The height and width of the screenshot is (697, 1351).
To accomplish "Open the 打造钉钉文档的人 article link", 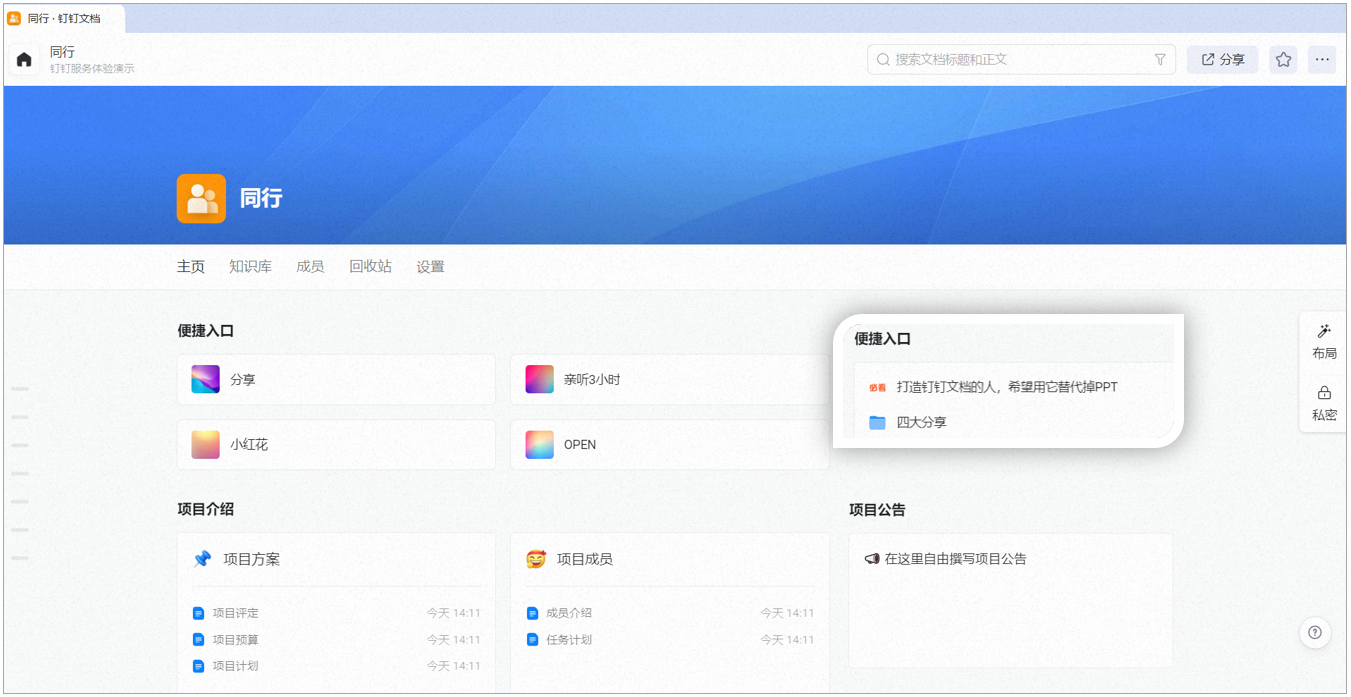I will (x=1007, y=387).
